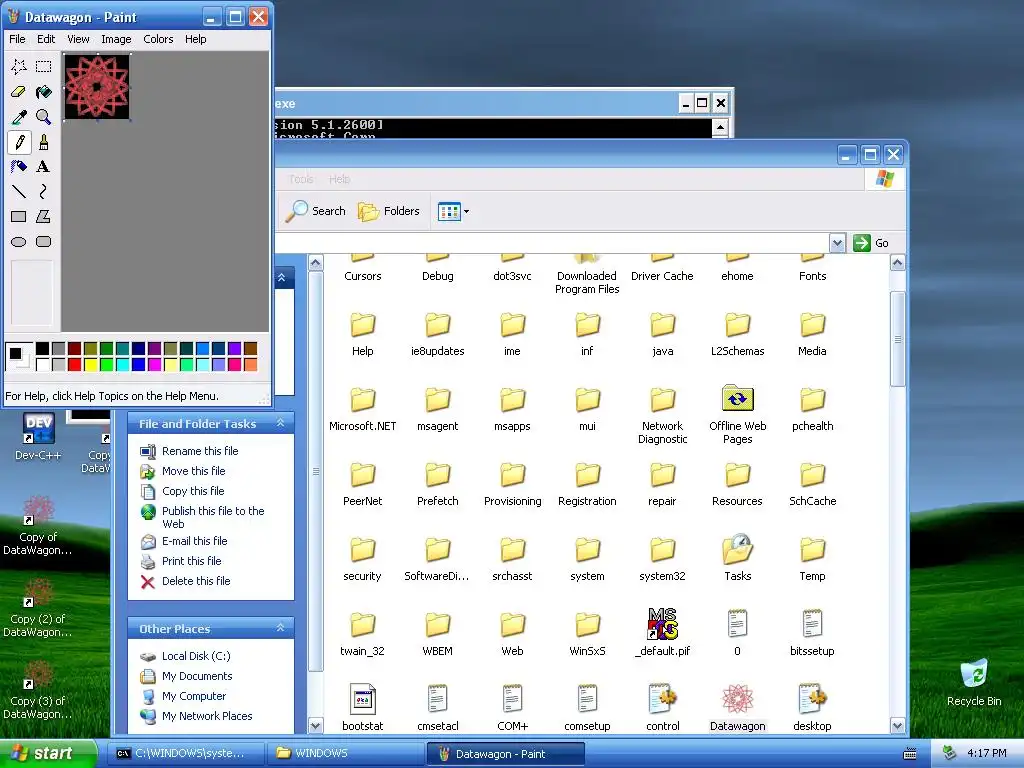Click Print this file link
1024x768 pixels.
(191, 561)
